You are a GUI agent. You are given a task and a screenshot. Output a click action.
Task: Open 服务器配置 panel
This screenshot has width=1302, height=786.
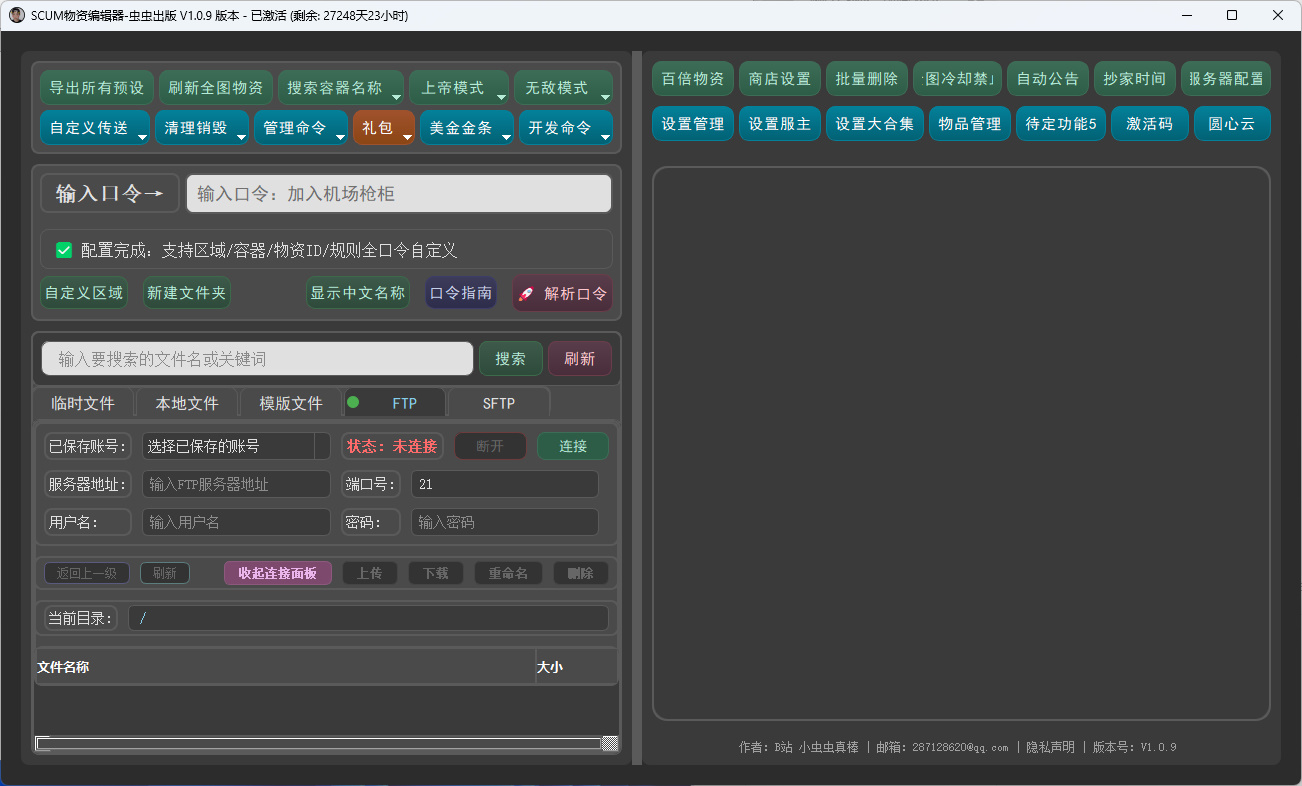coord(1226,79)
